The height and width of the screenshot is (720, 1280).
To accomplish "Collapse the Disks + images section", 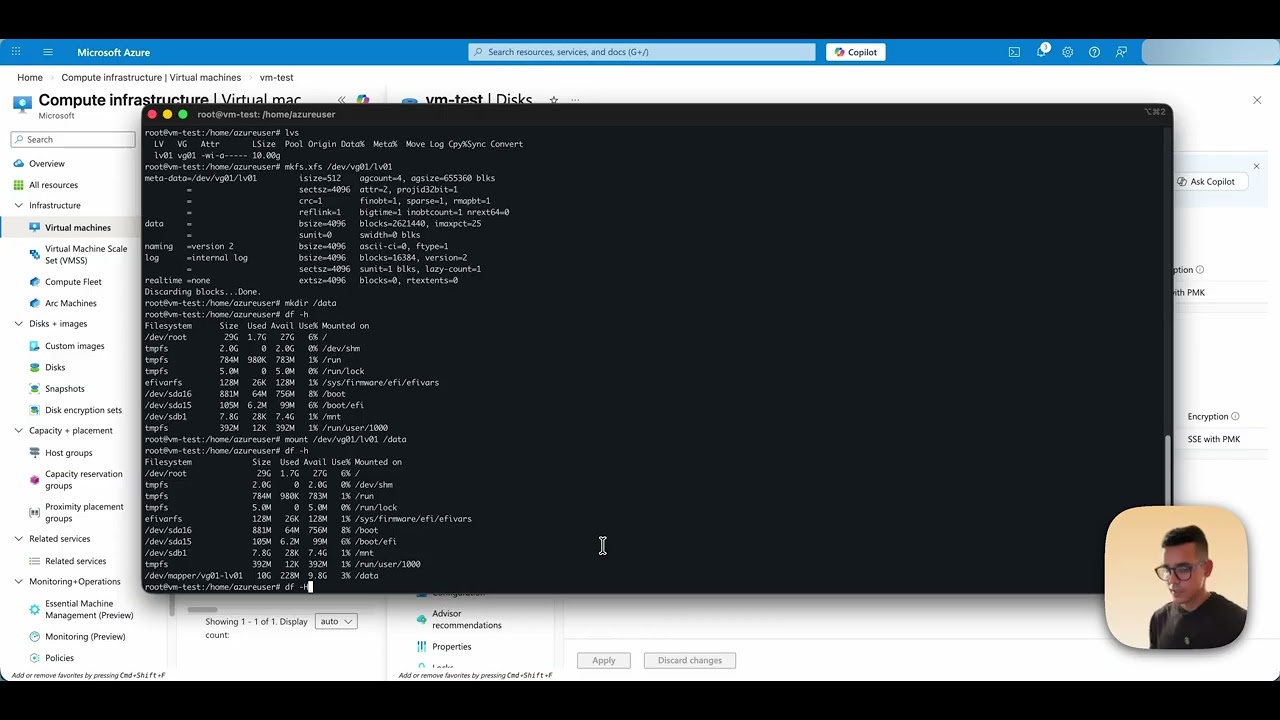I will click(x=19, y=324).
